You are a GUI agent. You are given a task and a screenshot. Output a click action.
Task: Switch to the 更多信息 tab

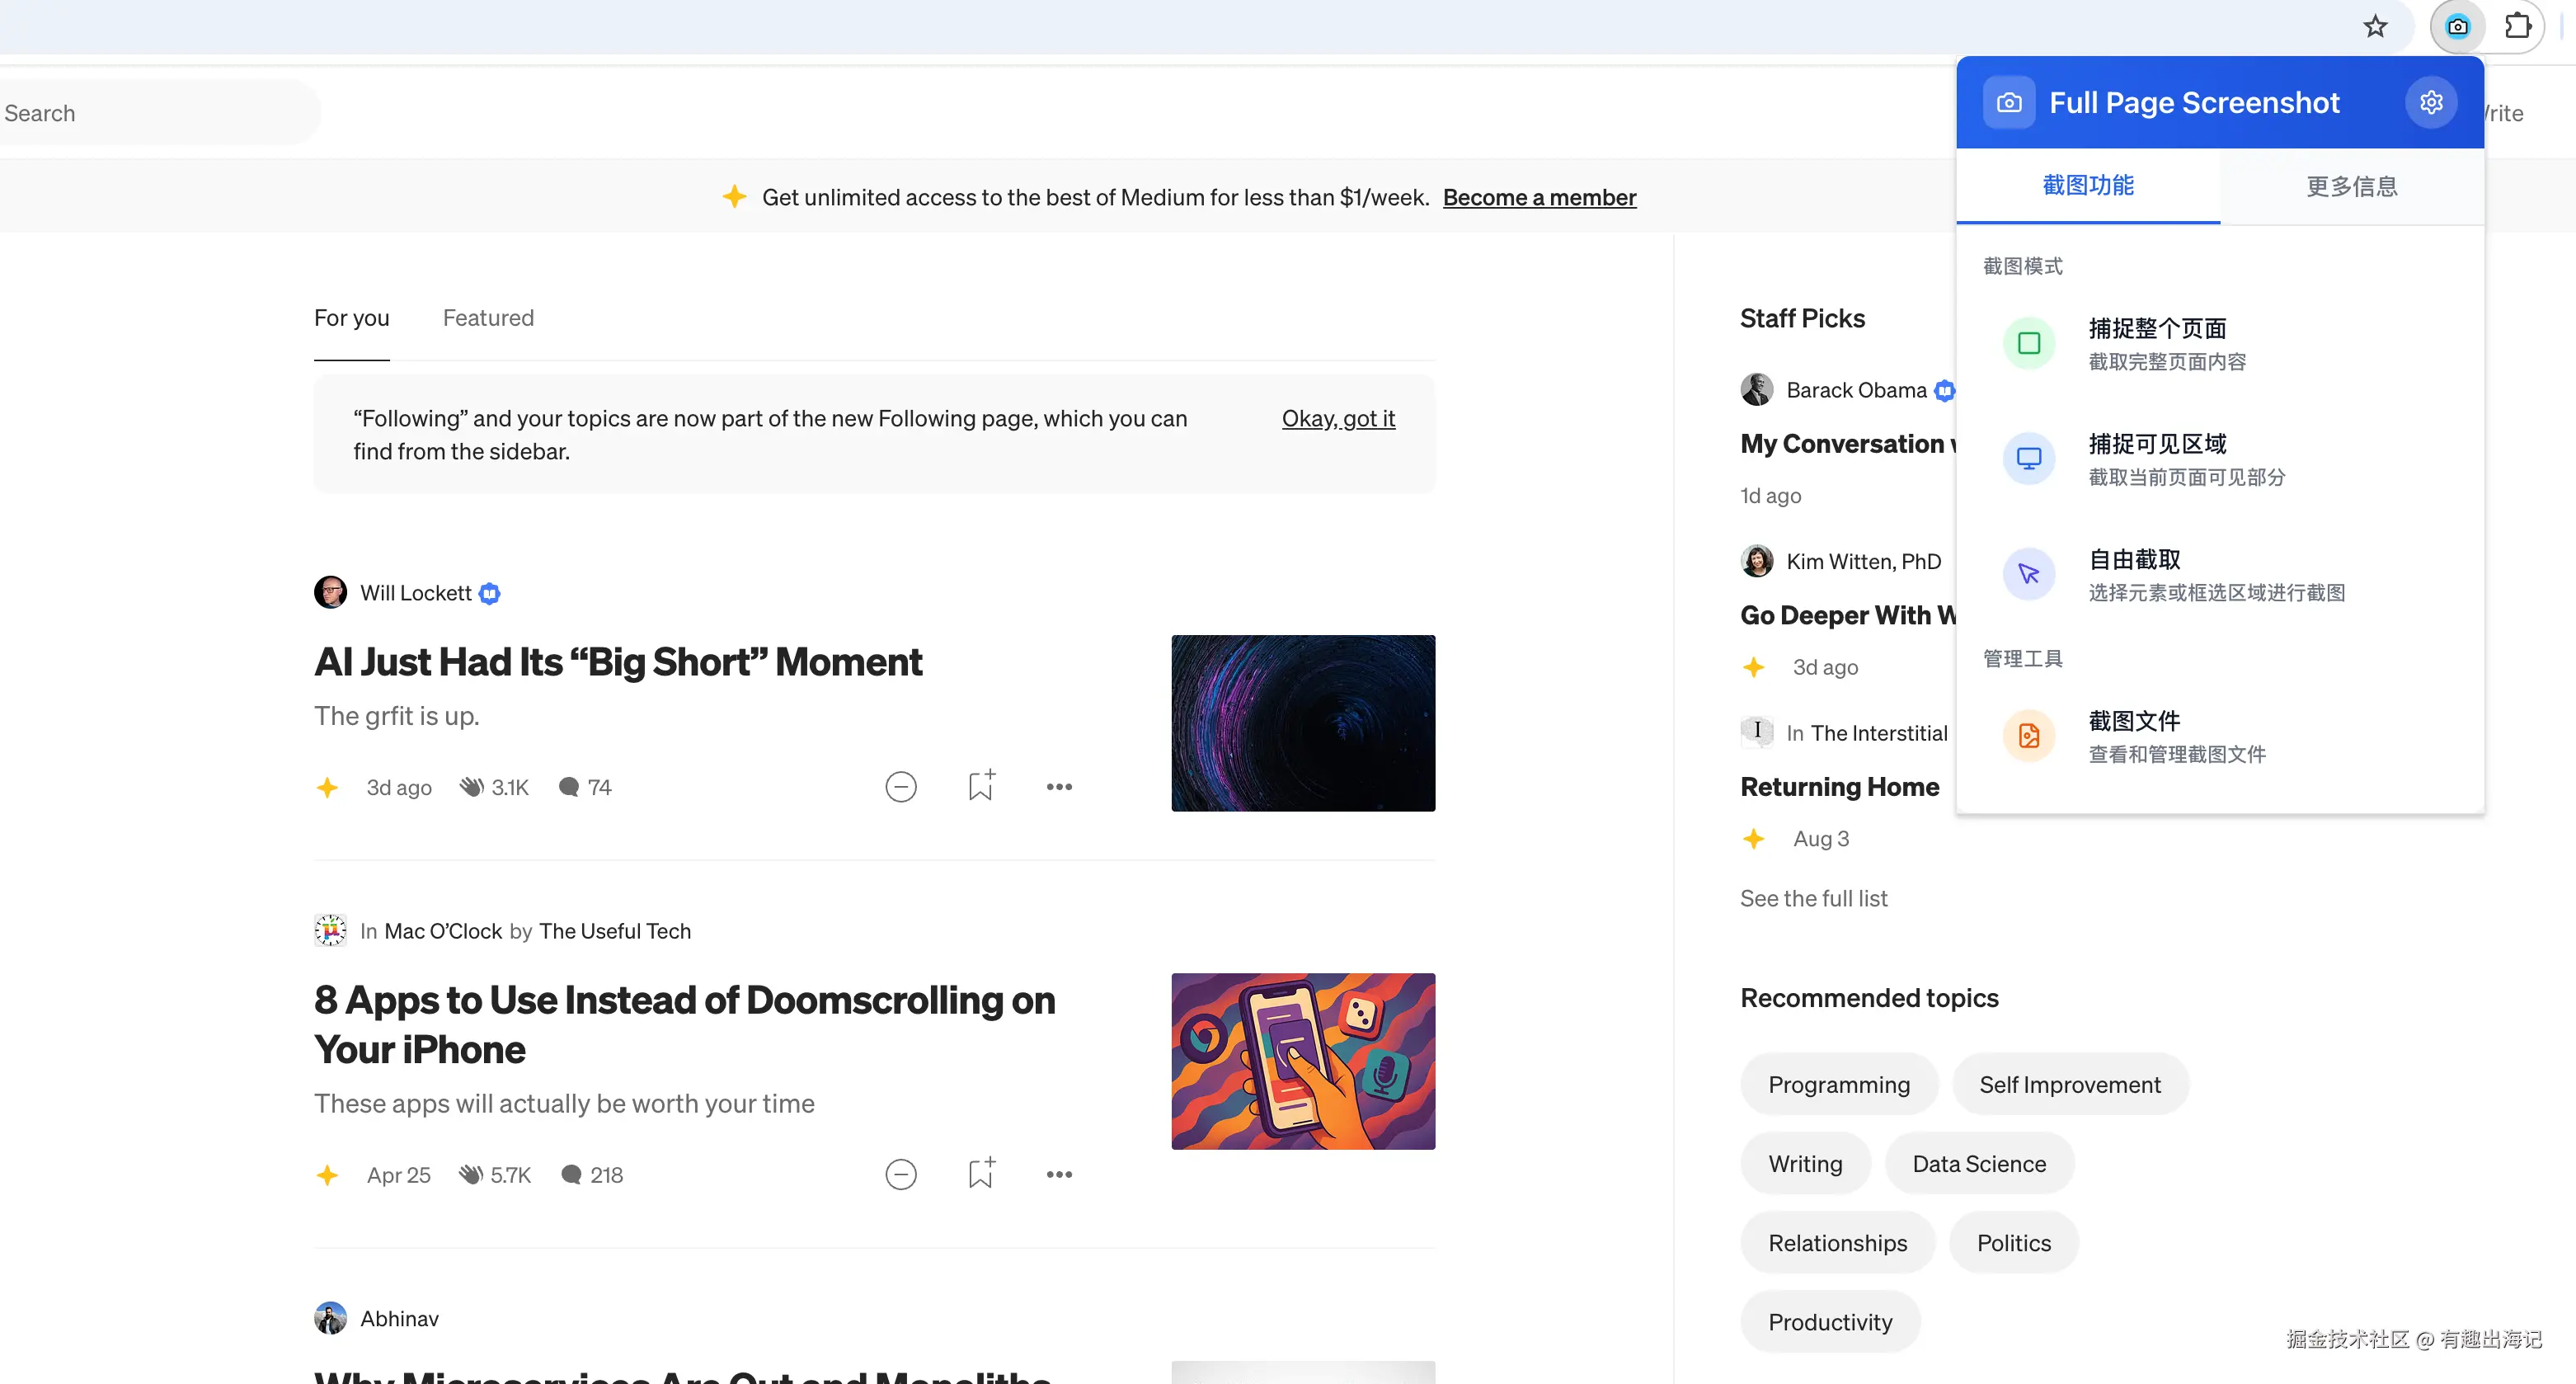pyautogui.click(x=2351, y=186)
